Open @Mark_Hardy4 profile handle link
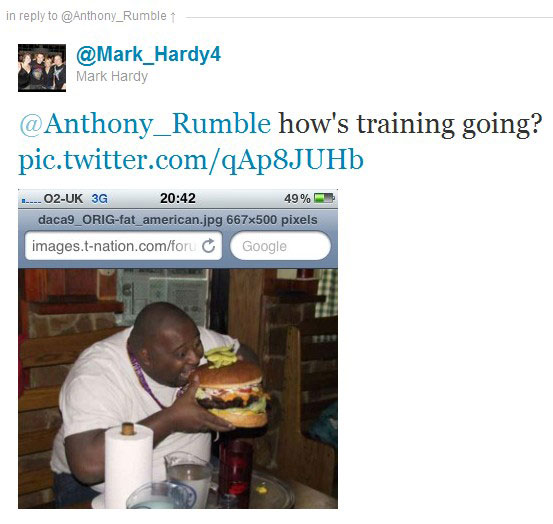The width and height of the screenshot is (553, 524). [x=148, y=55]
